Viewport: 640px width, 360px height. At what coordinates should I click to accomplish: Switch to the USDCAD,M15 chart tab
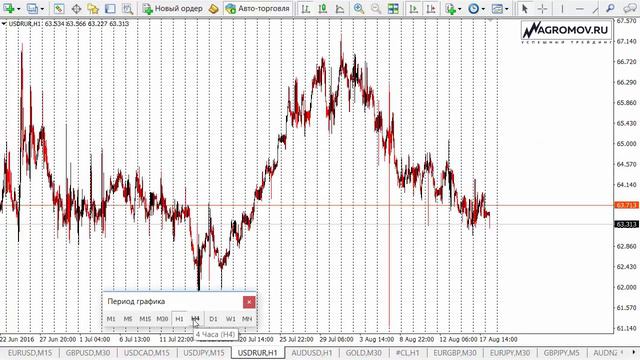click(147, 353)
